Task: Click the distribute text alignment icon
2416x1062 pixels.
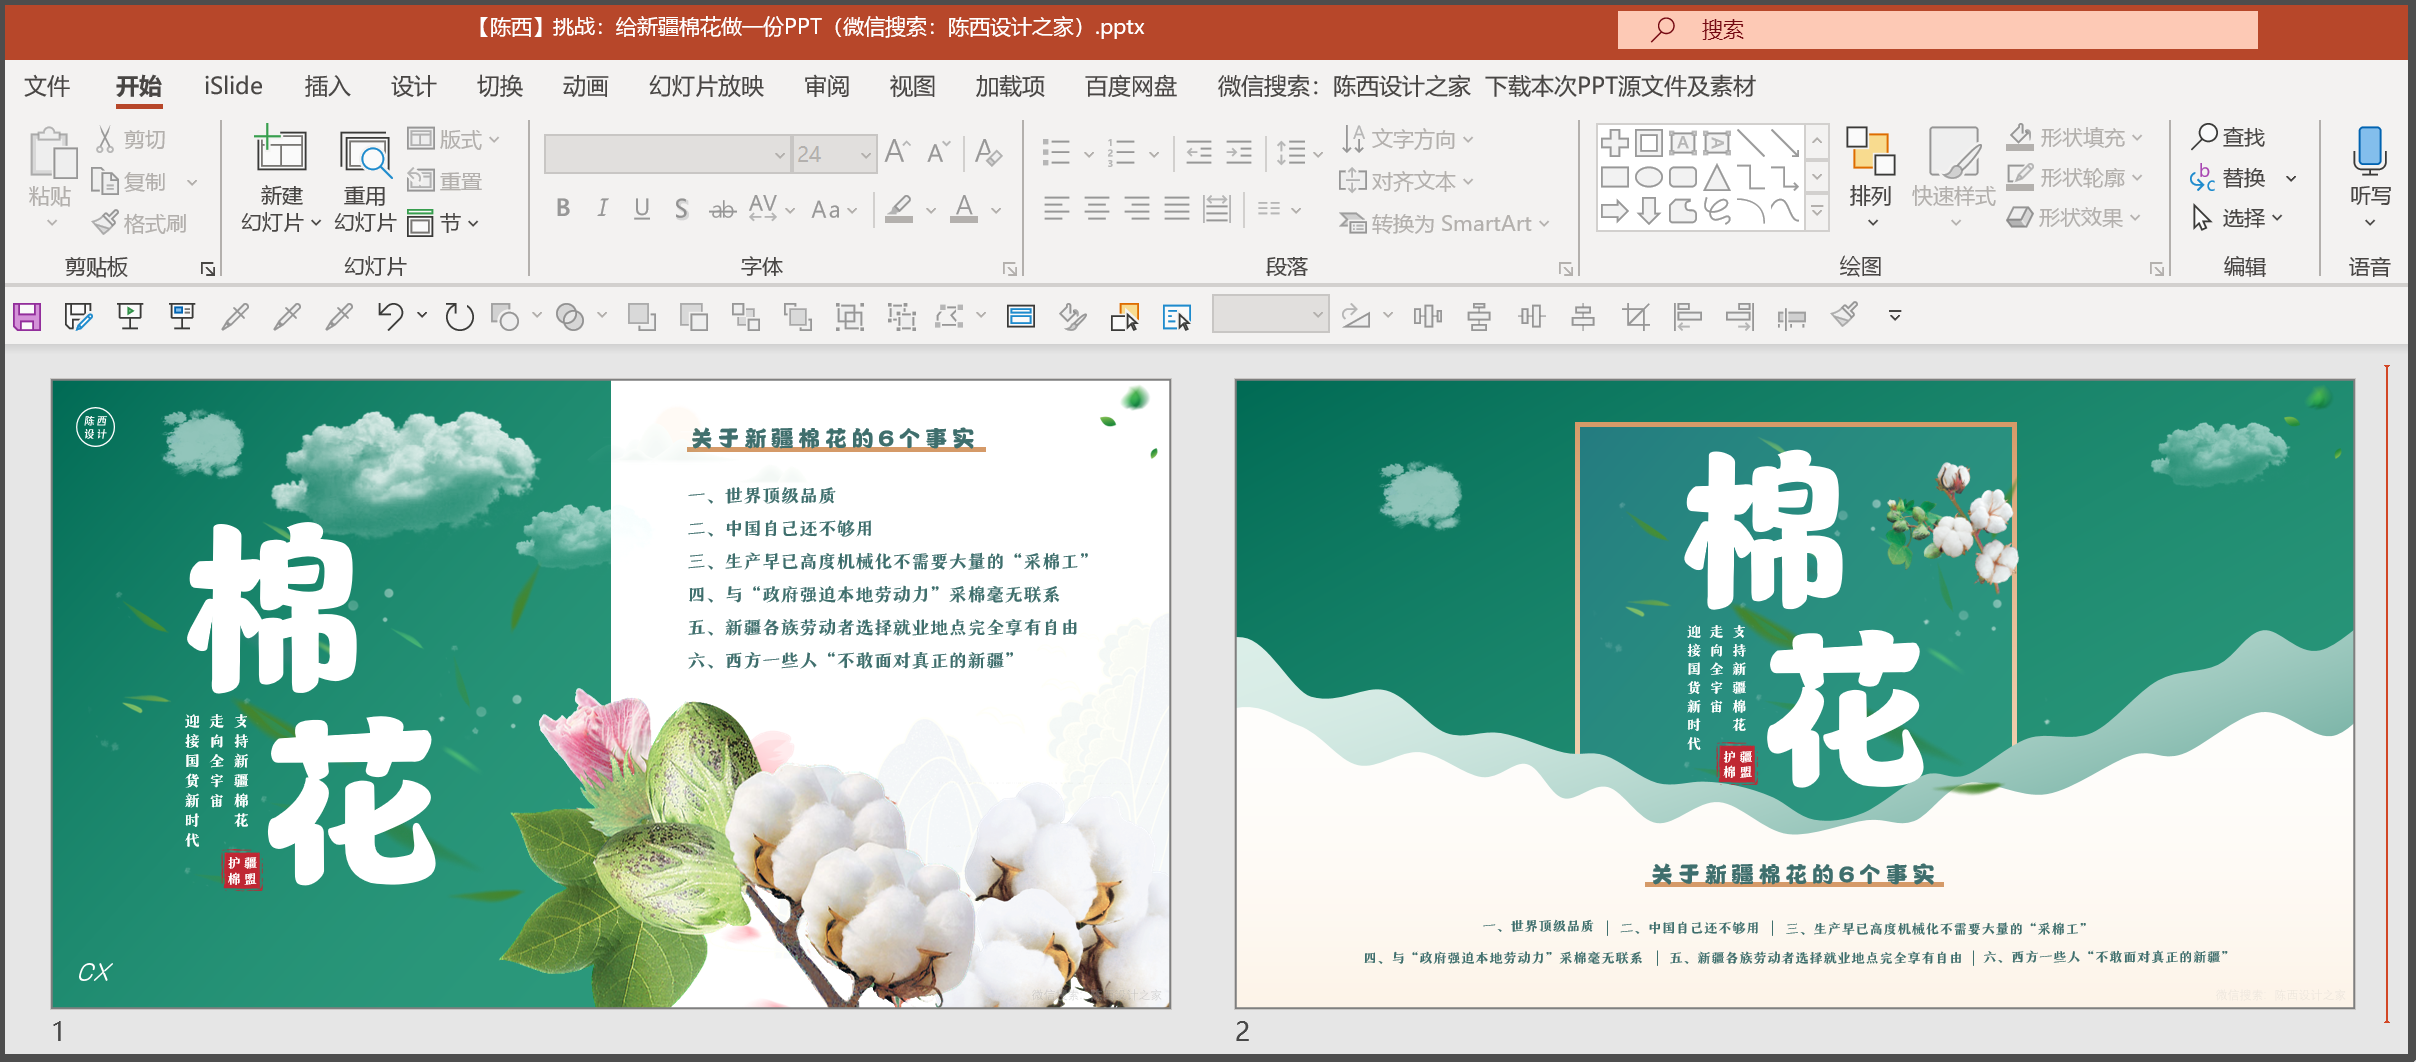Action: (1217, 208)
